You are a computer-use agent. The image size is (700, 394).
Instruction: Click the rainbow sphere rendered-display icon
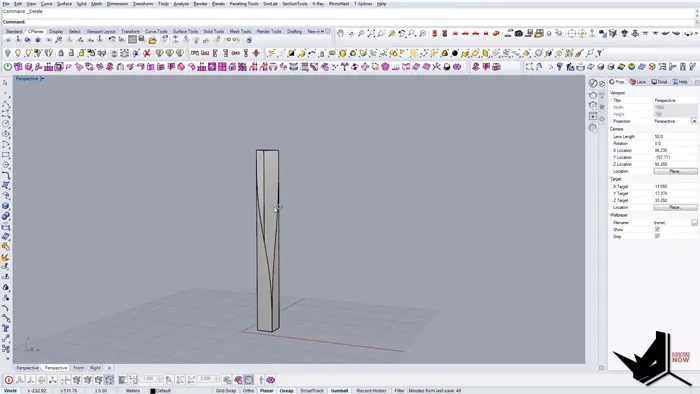point(631,67)
